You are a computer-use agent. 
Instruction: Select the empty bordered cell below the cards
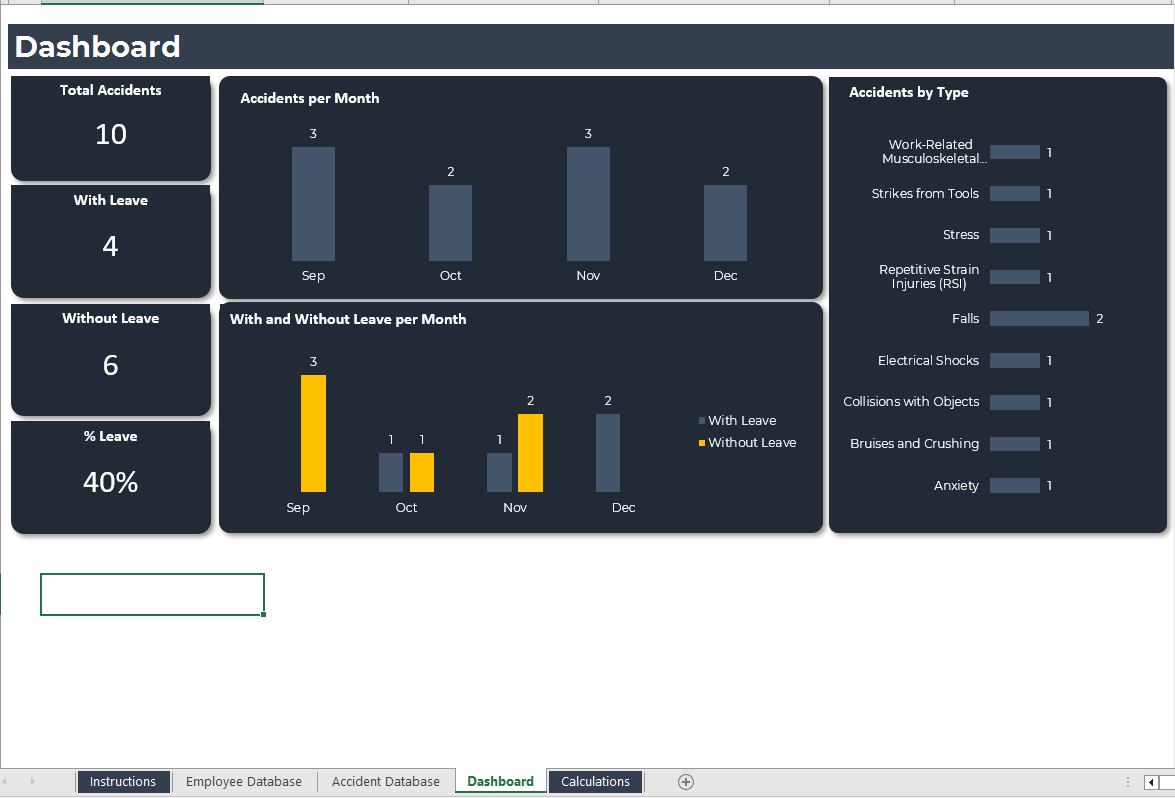pyautogui.click(x=152, y=594)
